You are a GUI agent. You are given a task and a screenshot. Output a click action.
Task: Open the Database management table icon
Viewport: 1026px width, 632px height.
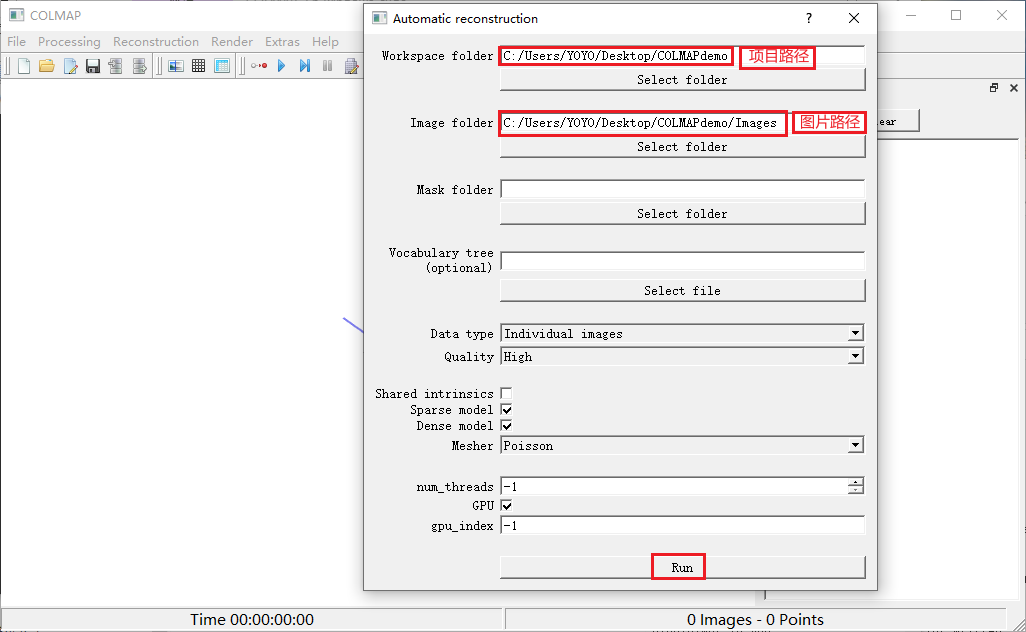[222, 65]
